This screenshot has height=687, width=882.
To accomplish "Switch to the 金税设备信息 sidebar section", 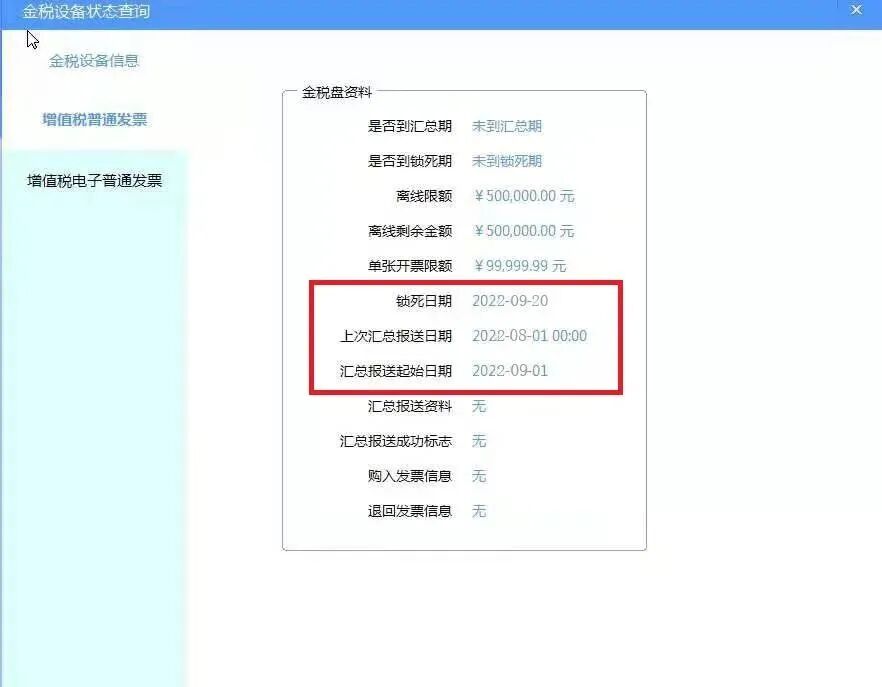I will coord(95,61).
